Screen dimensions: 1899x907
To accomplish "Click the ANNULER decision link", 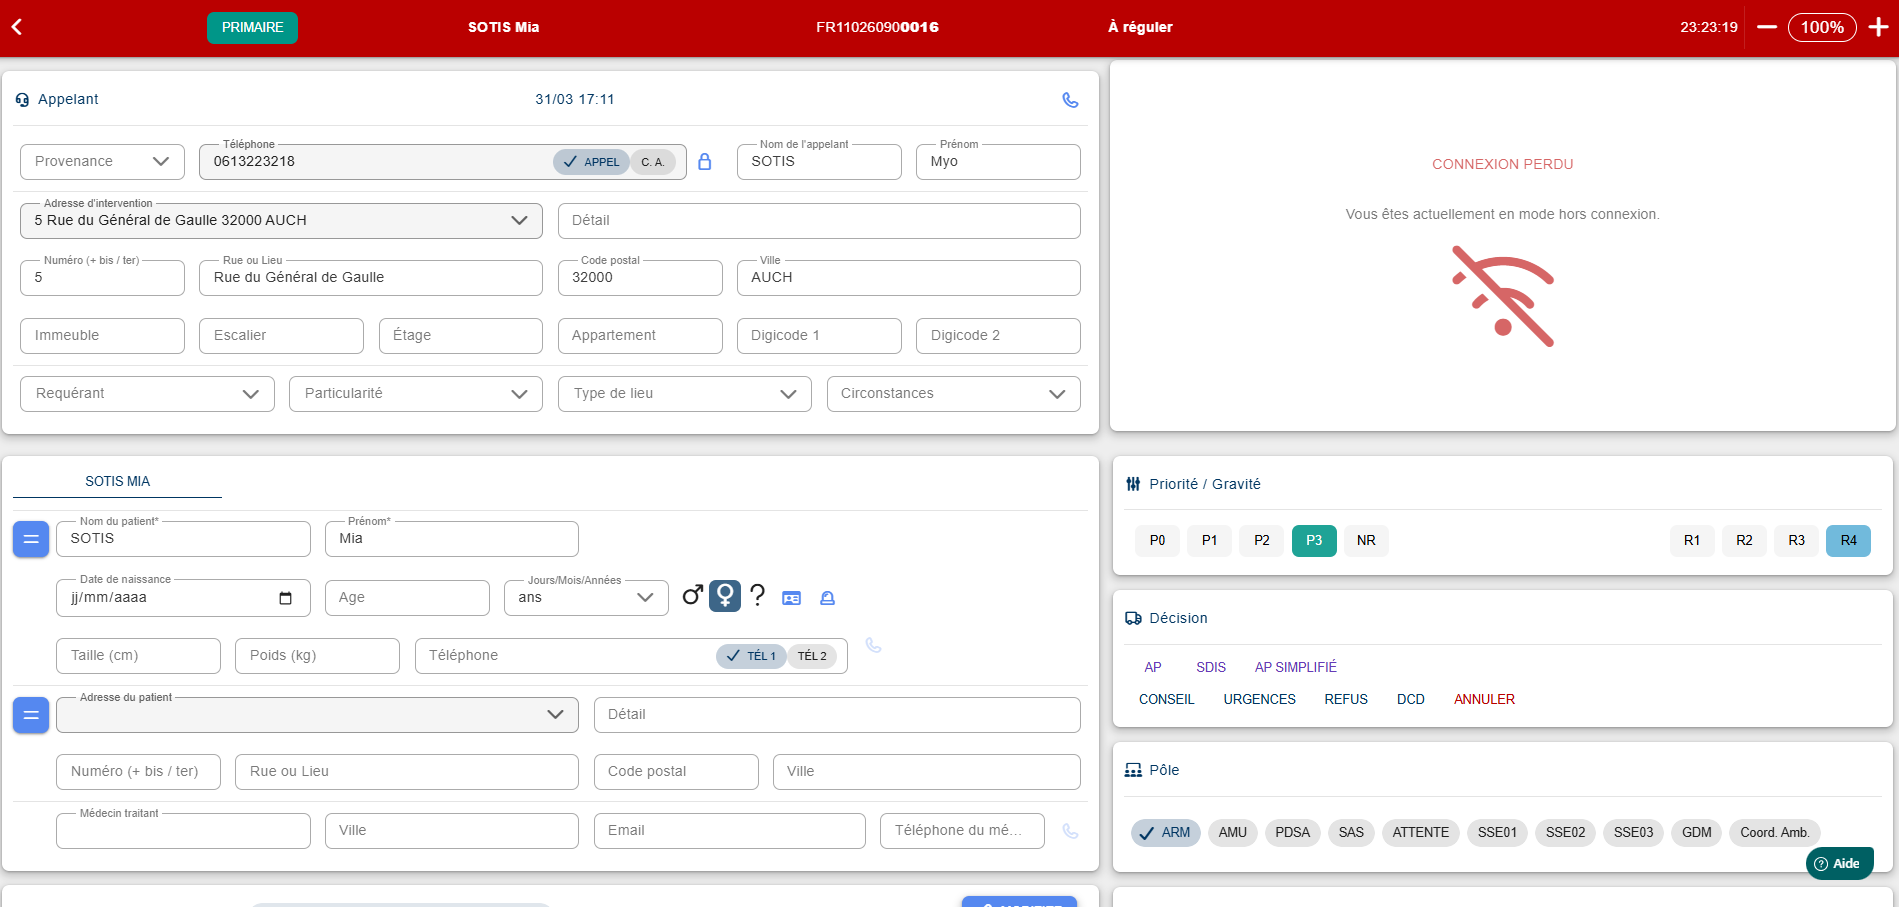I will 1484,699.
